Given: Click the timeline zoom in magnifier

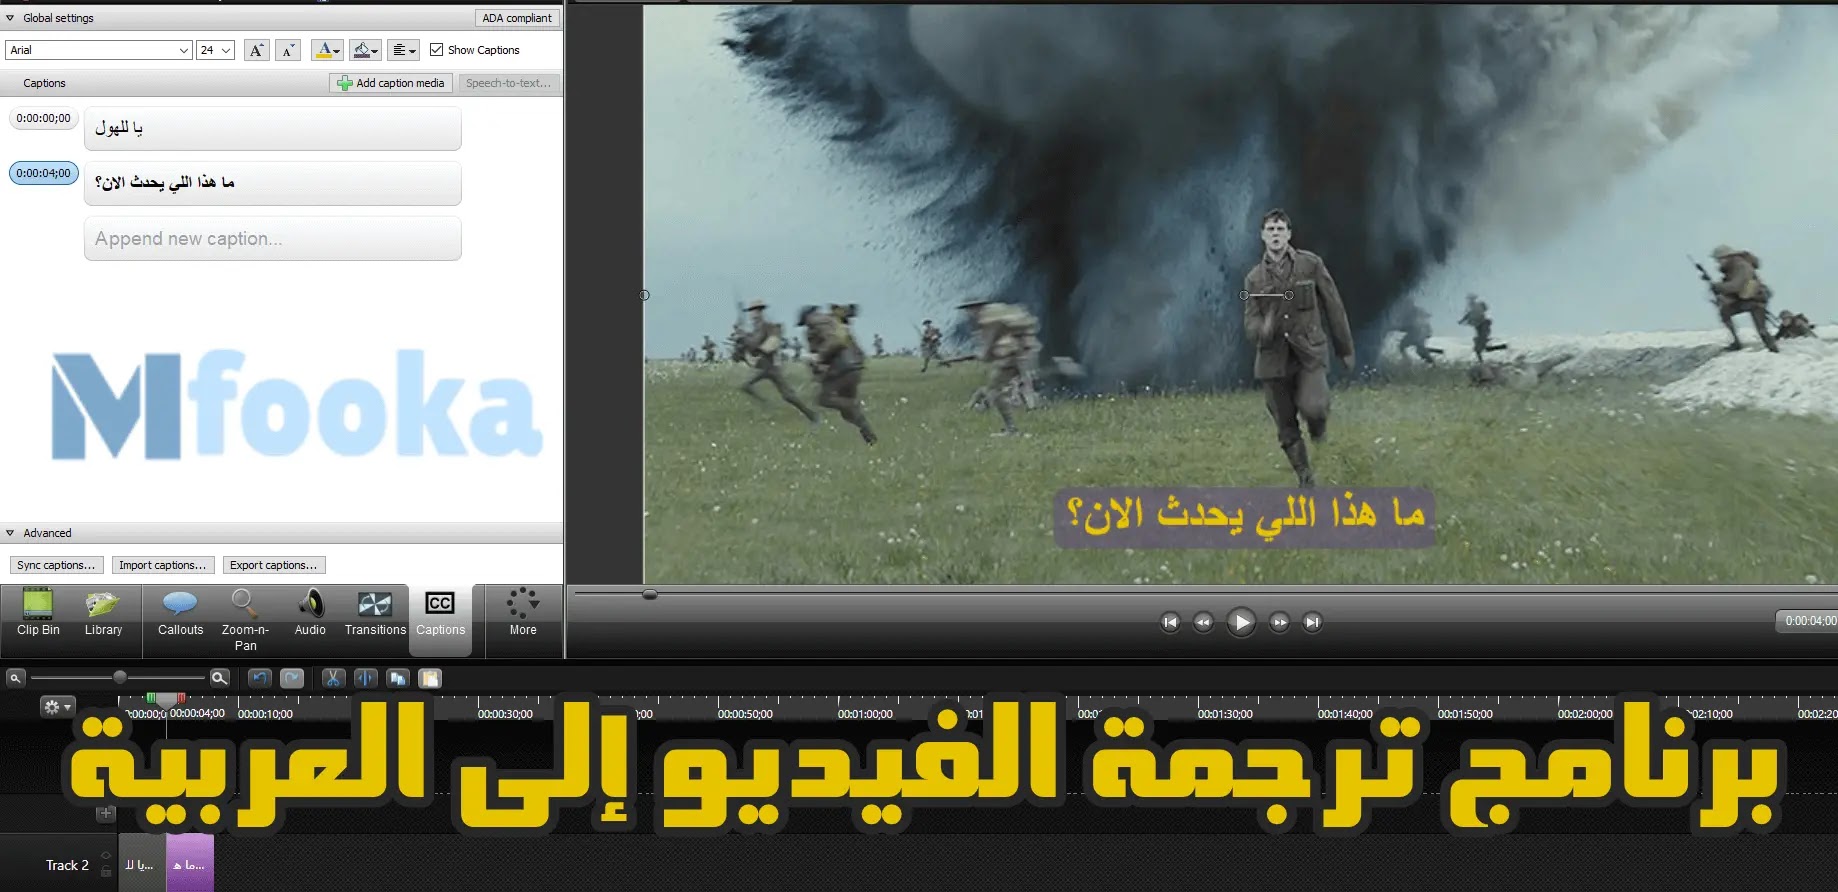Looking at the screenshot, I should [x=219, y=678].
